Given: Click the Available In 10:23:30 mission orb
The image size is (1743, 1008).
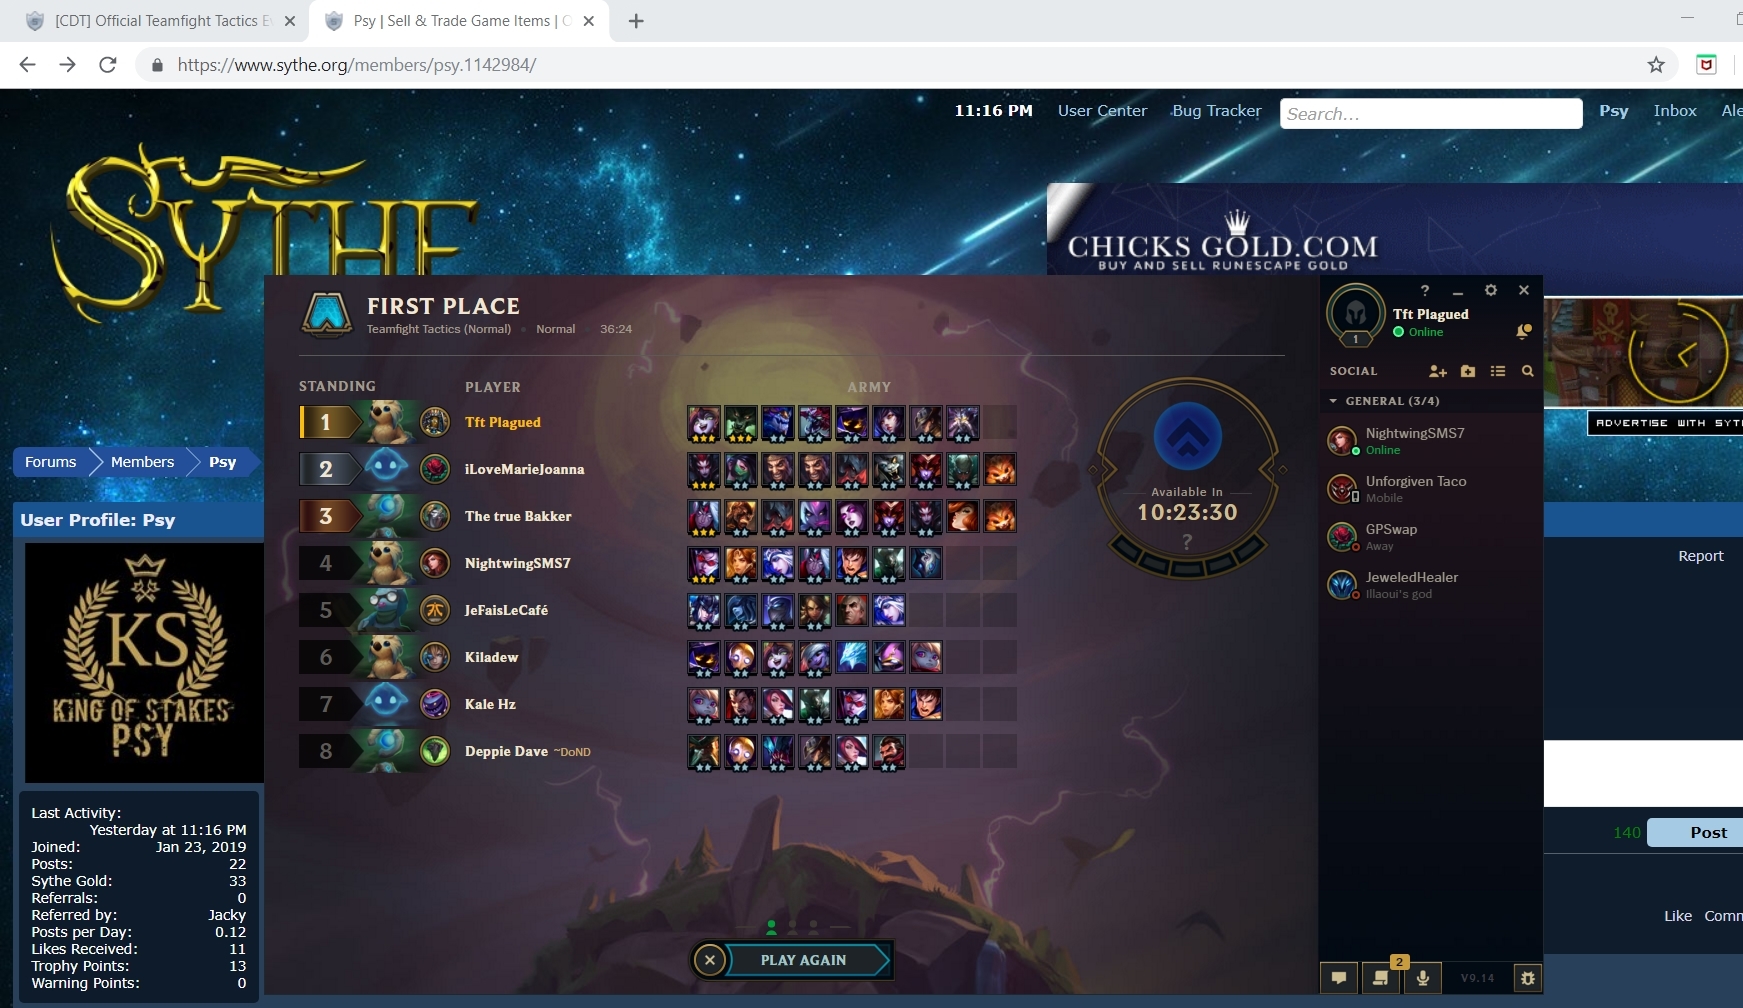Looking at the screenshot, I should 1188,477.
